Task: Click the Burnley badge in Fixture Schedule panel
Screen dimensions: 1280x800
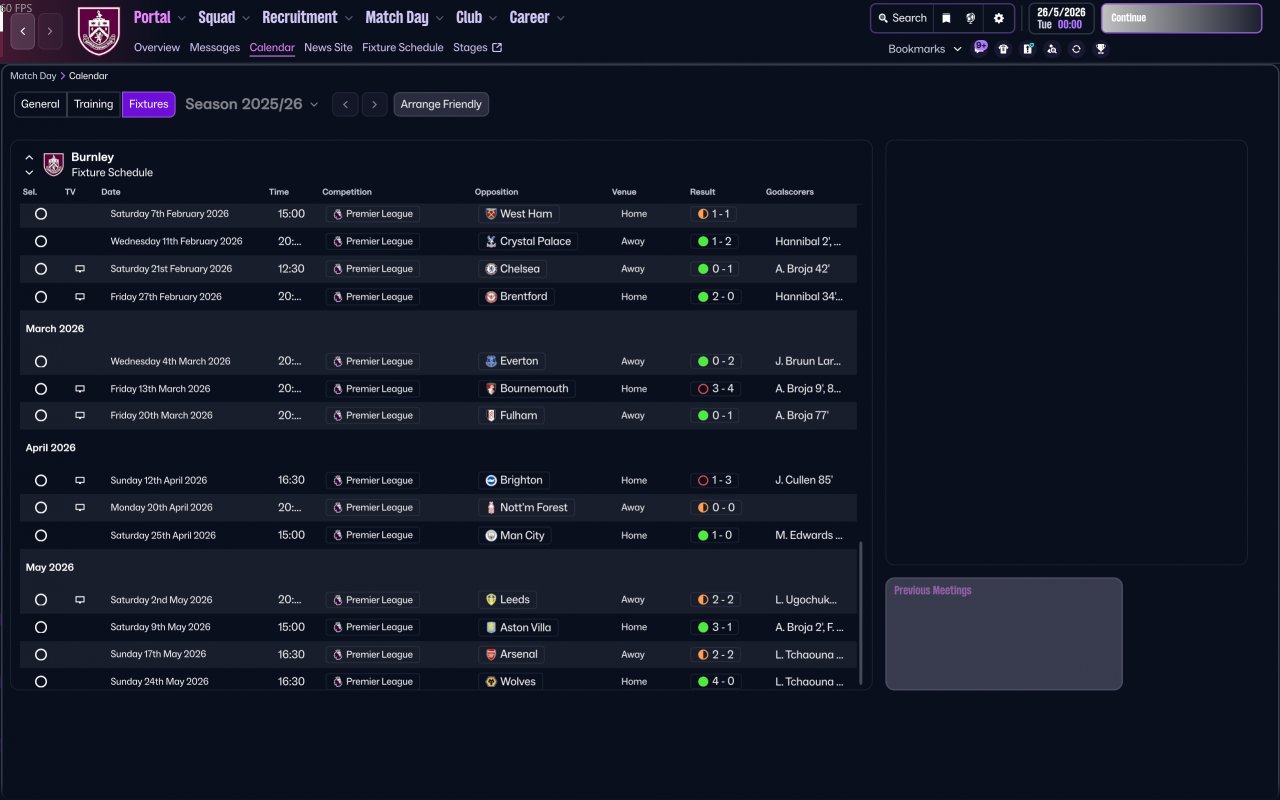Action: coord(54,164)
